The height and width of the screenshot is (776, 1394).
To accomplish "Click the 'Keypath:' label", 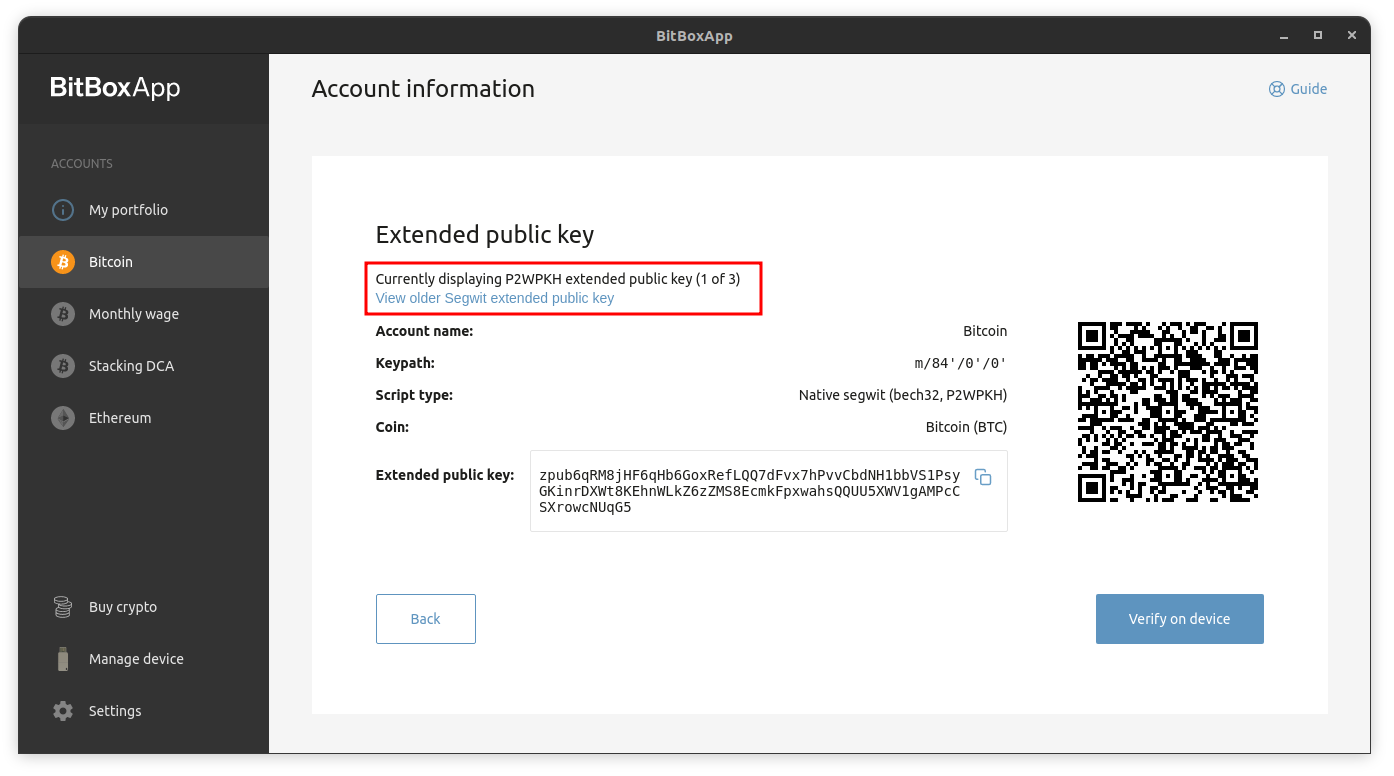I will [x=405, y=363].
